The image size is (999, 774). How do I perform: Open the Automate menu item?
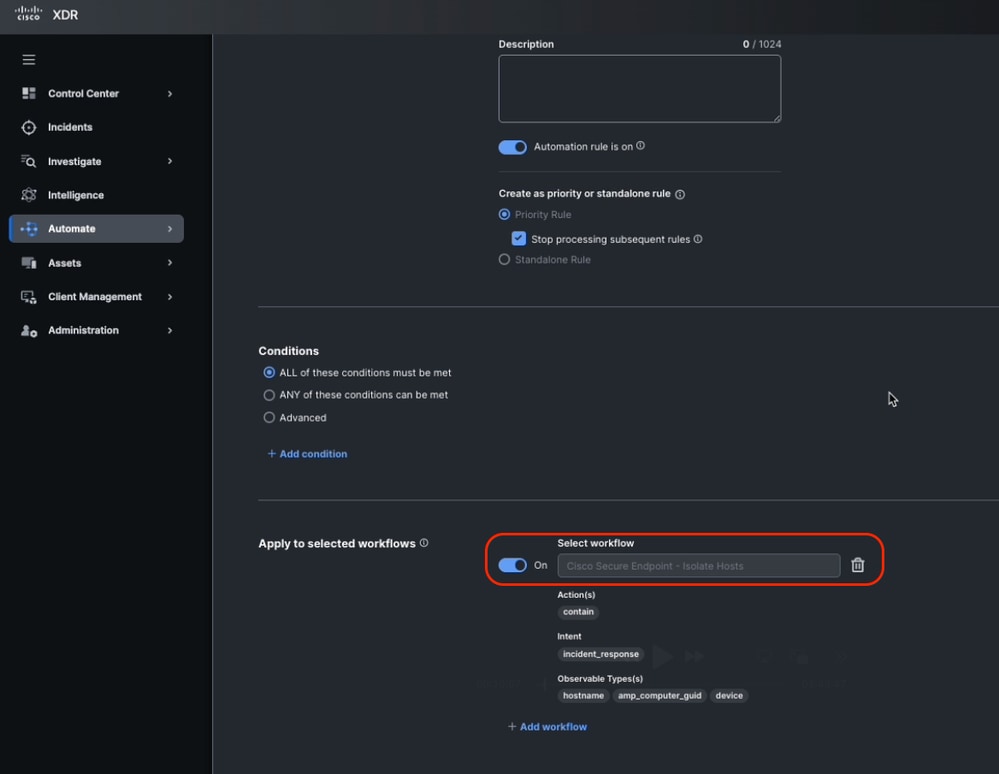(x=96, y=229)
